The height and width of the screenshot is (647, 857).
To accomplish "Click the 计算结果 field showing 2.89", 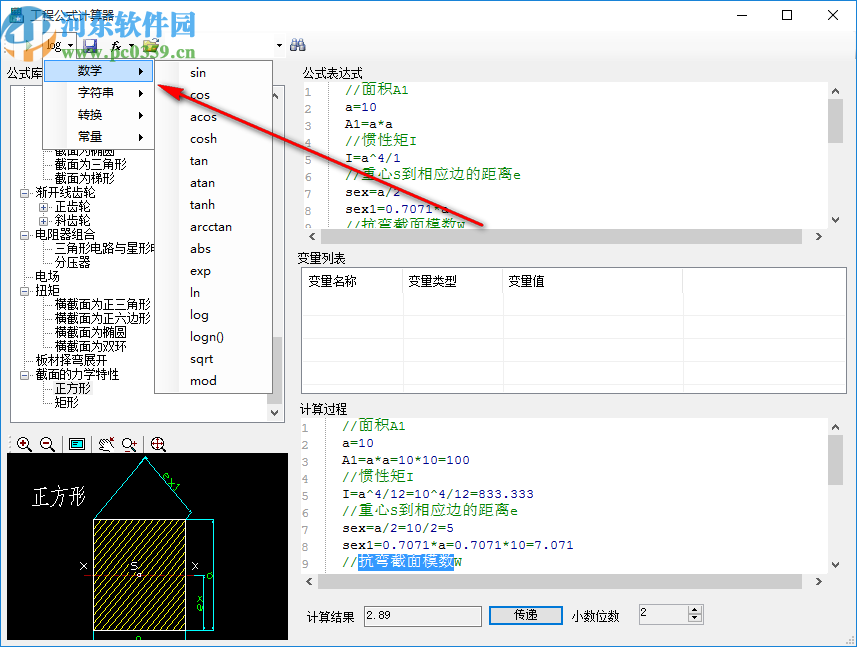I will 422,616.
